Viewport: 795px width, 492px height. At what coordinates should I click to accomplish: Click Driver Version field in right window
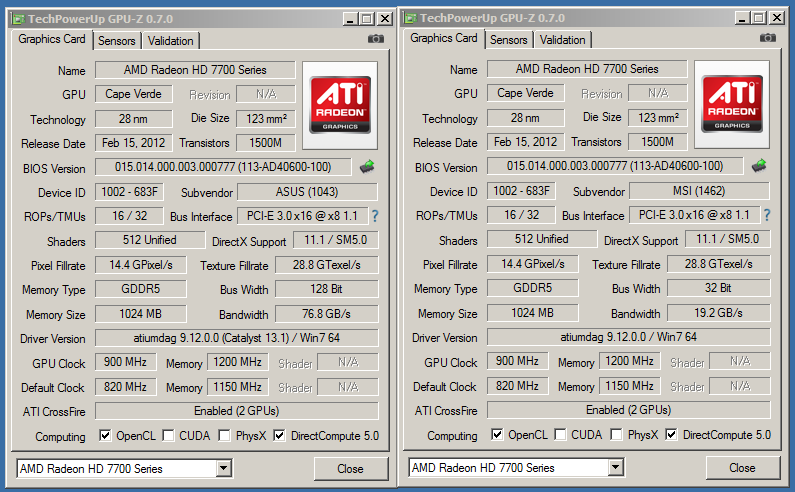coord(629,337)
